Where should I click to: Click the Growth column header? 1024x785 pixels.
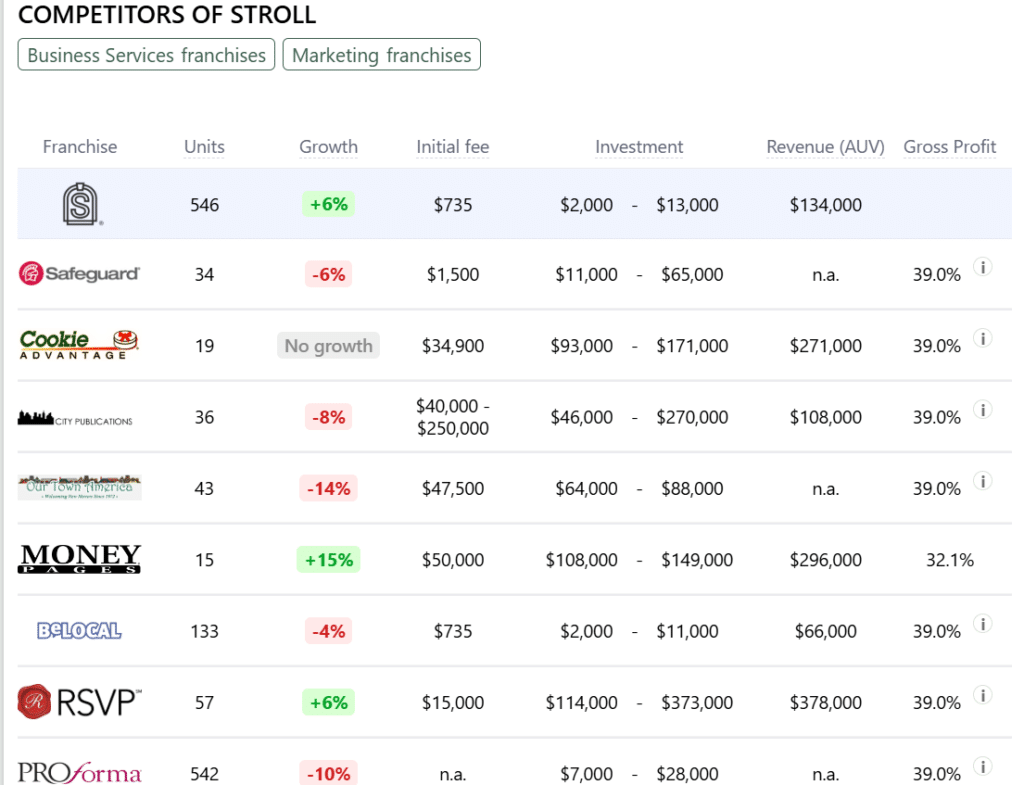coord(328,147)
